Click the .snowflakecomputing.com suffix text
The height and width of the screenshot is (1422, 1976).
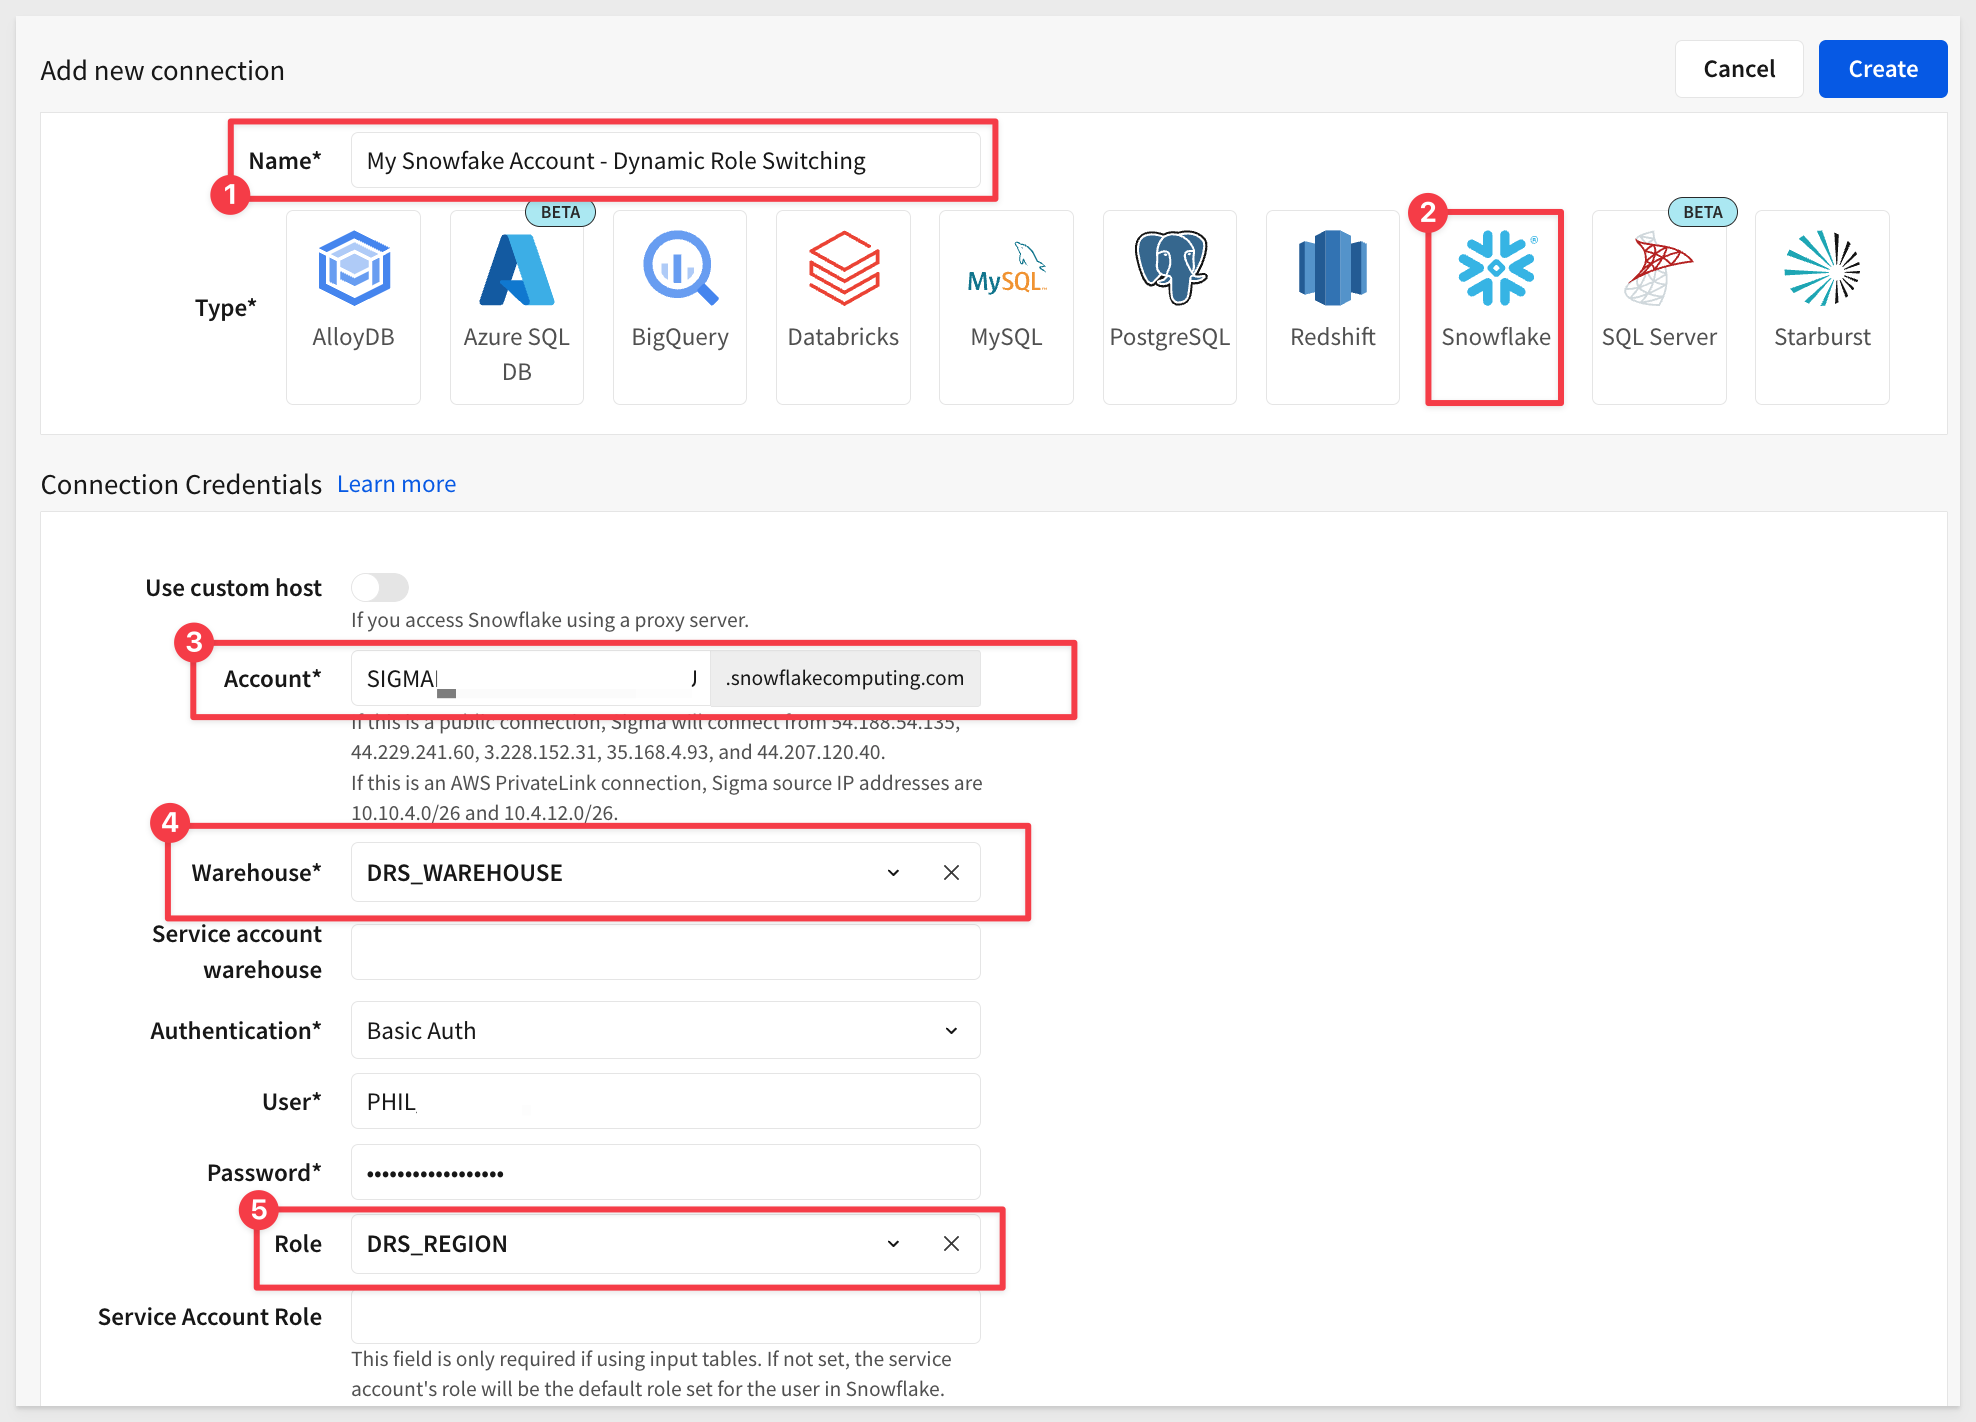point(845,678)
